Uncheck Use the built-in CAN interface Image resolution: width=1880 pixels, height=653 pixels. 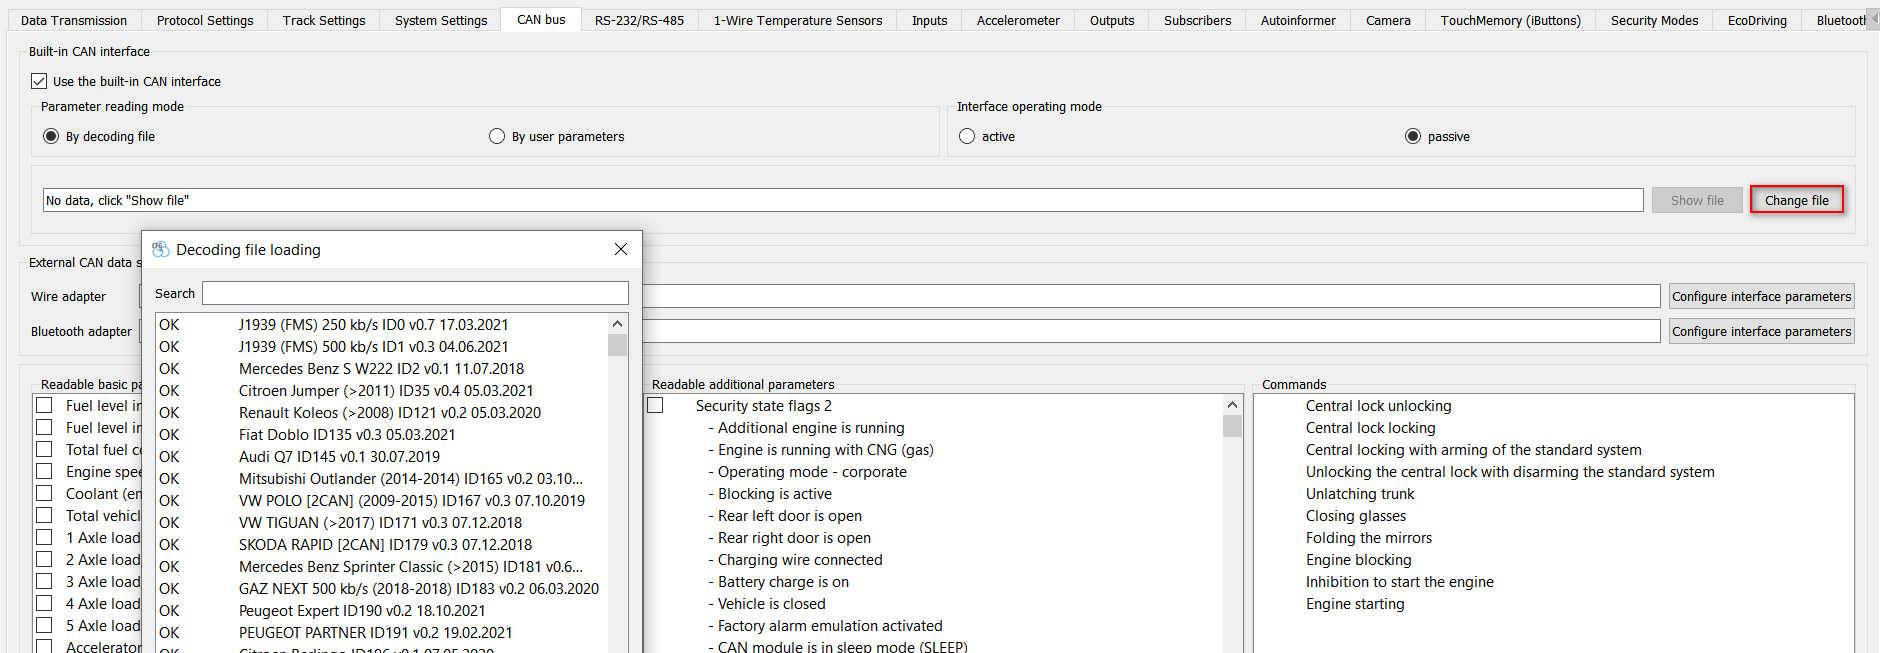(40, 81)
